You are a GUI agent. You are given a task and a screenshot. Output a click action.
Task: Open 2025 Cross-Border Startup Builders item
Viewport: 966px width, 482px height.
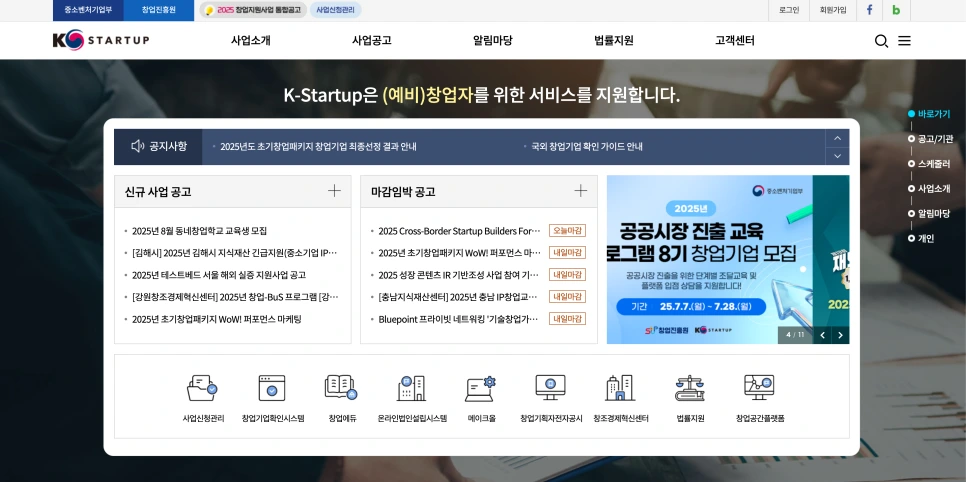pos(459,231)
